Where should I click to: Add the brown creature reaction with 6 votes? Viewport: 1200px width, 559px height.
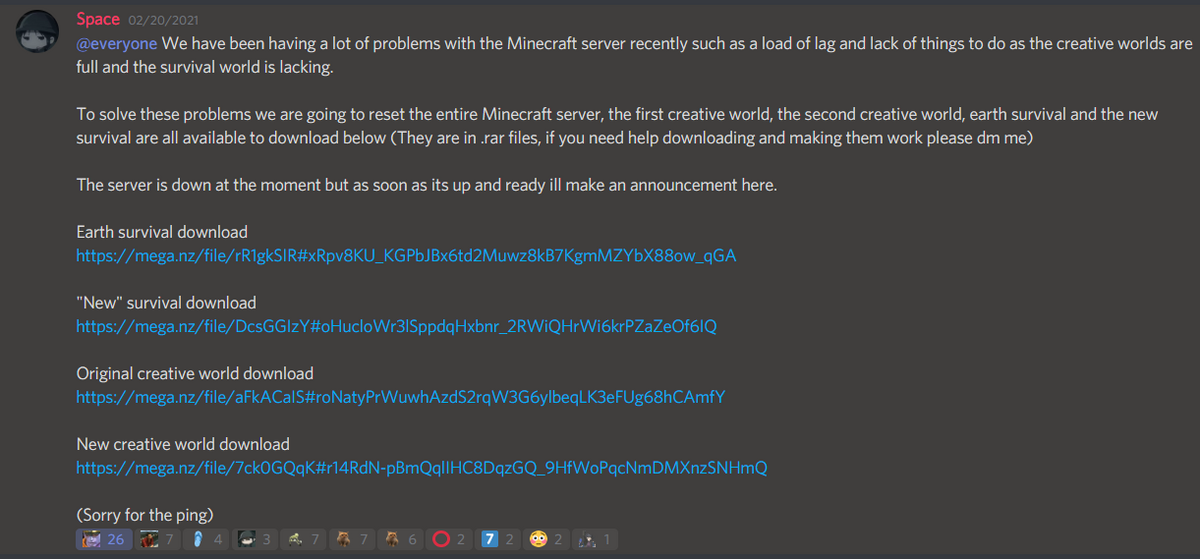pos(401,539)
